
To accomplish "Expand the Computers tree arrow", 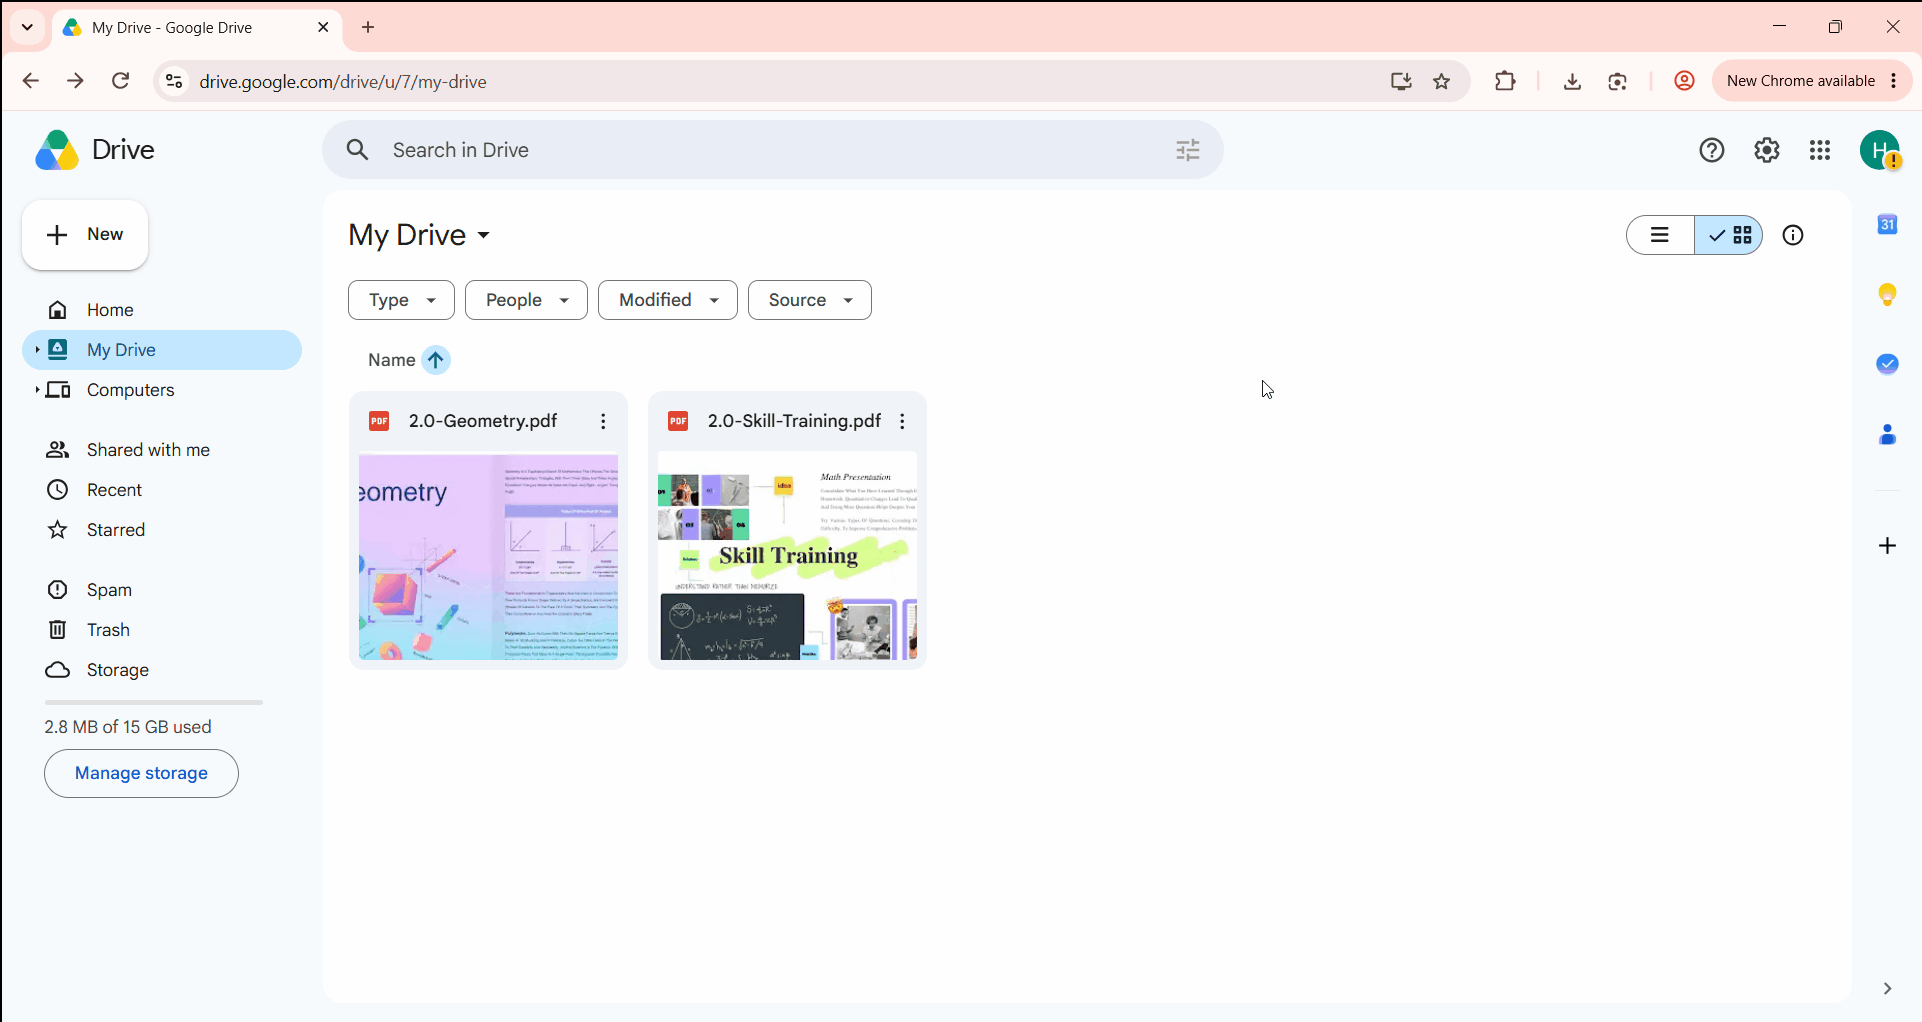I will coord(37,390).
